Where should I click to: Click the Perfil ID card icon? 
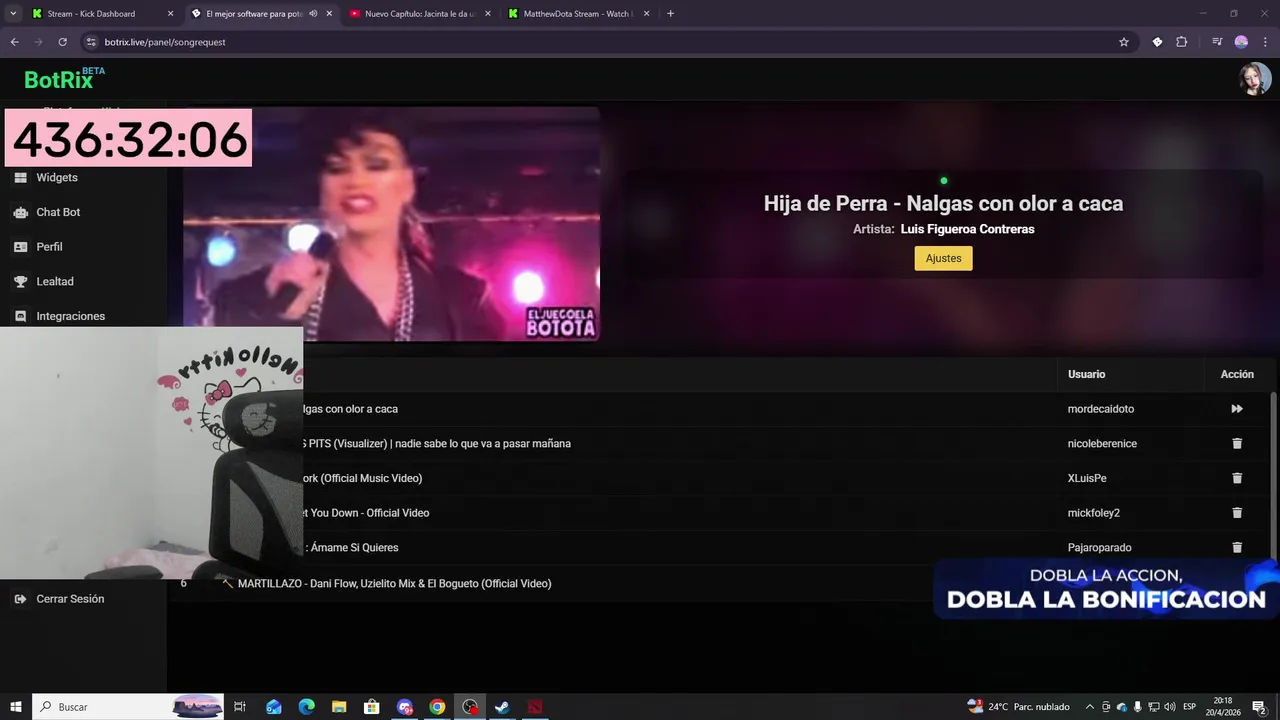pyautogui.click(x=20, y=247)
